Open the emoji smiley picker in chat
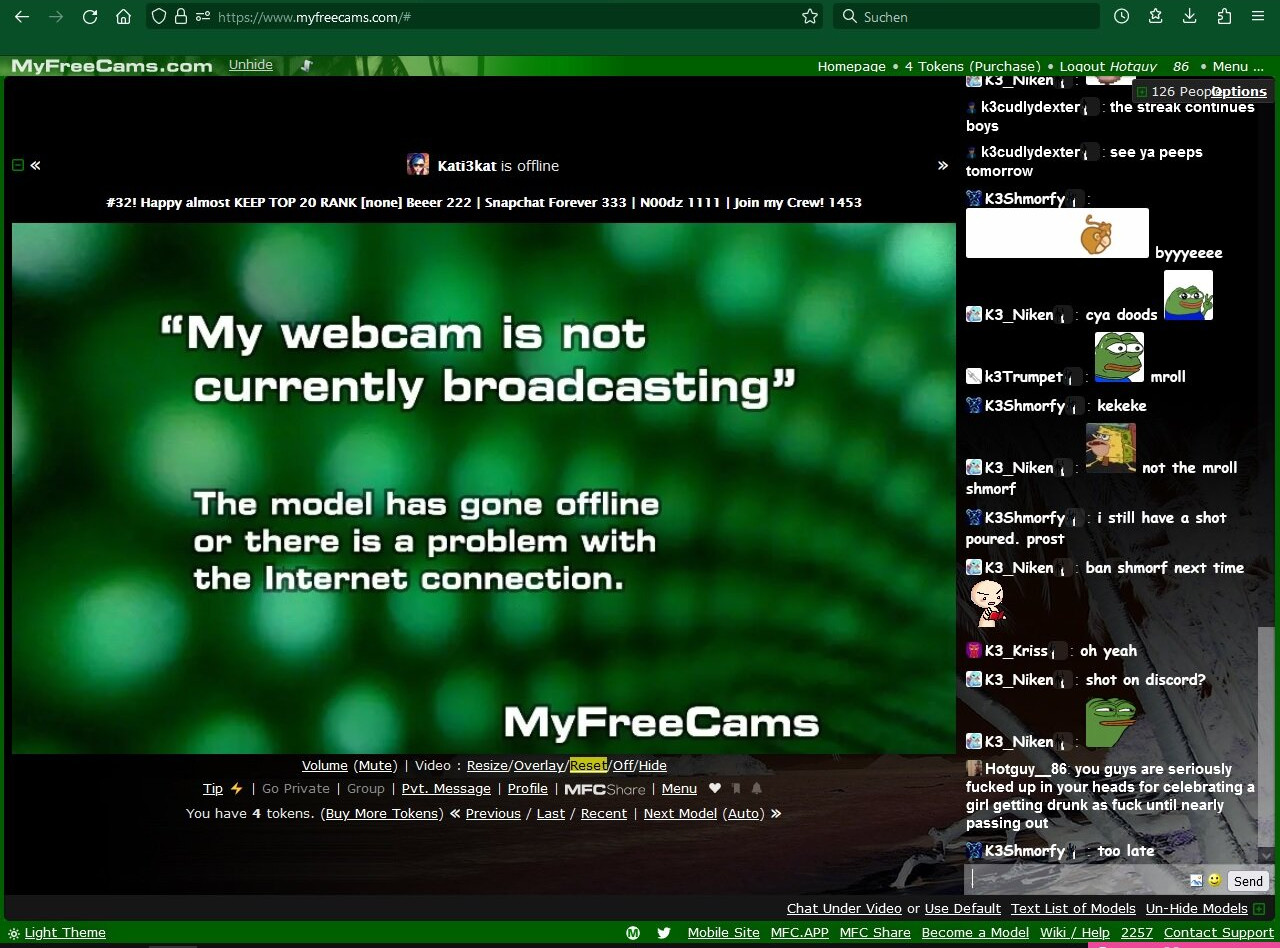Screen dimensions: 1280x948 click(x=1215, y=880)
